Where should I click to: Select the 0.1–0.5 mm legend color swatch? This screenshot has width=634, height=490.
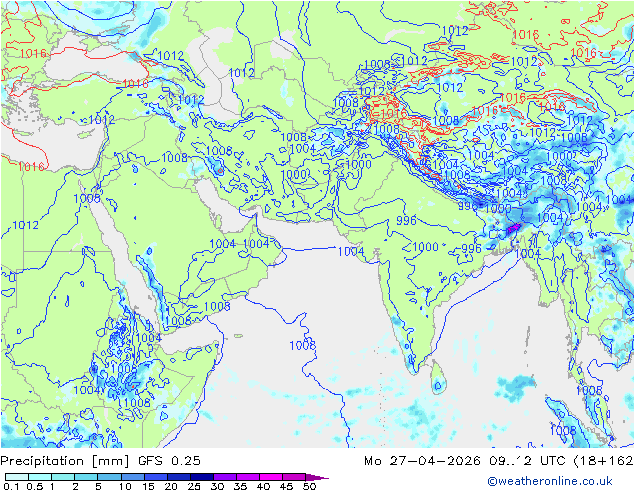[x=17, y=477]
